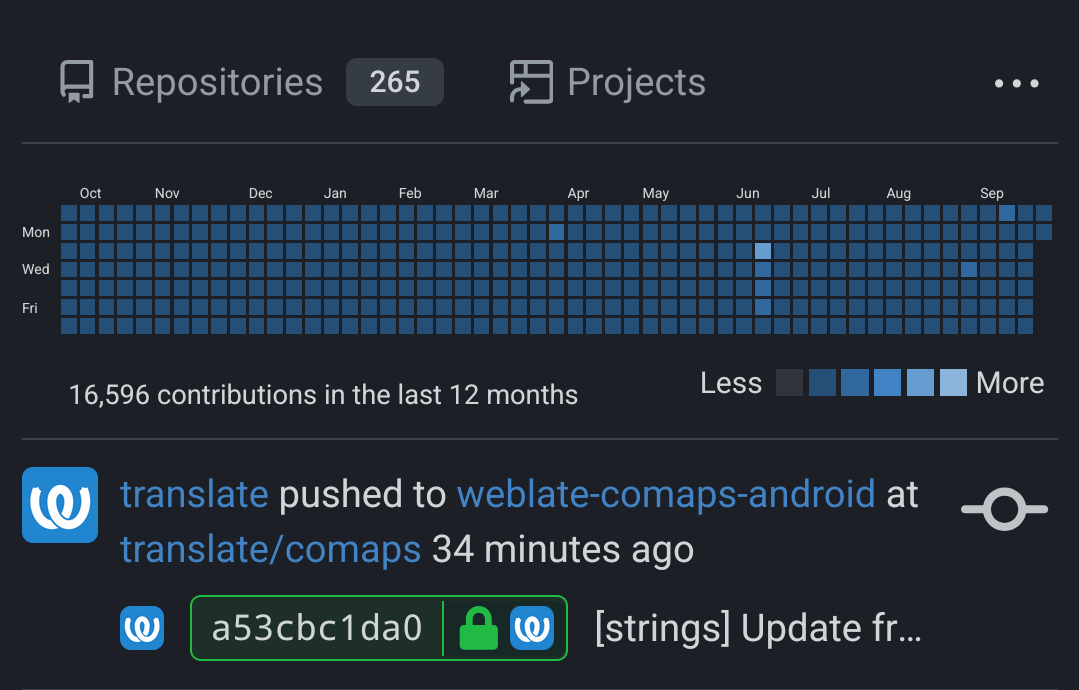Viewport: 1079px width, 690px height.
Task: Click the commit icon beside push event
Action: pos(1004,509)
